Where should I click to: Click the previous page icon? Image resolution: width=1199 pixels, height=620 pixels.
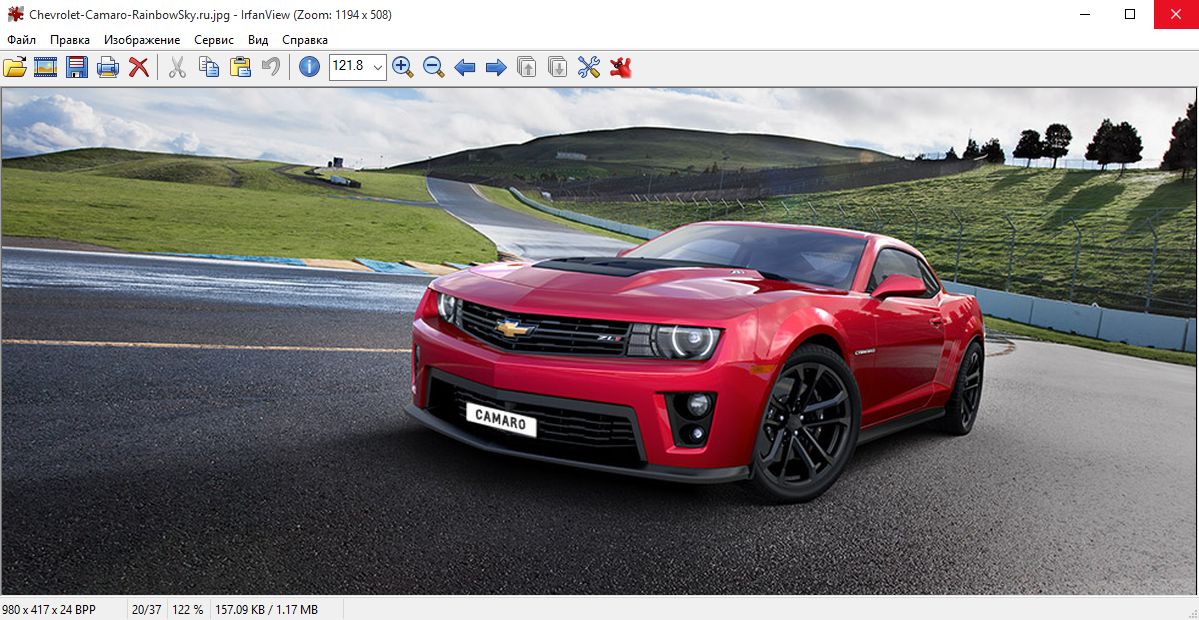click(527, 67)
